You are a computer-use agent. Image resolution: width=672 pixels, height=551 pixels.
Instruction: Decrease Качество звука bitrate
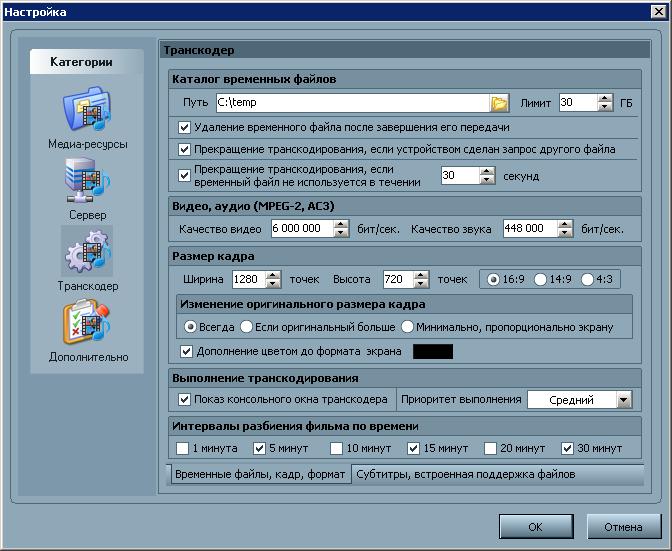(x=565, y=233)
